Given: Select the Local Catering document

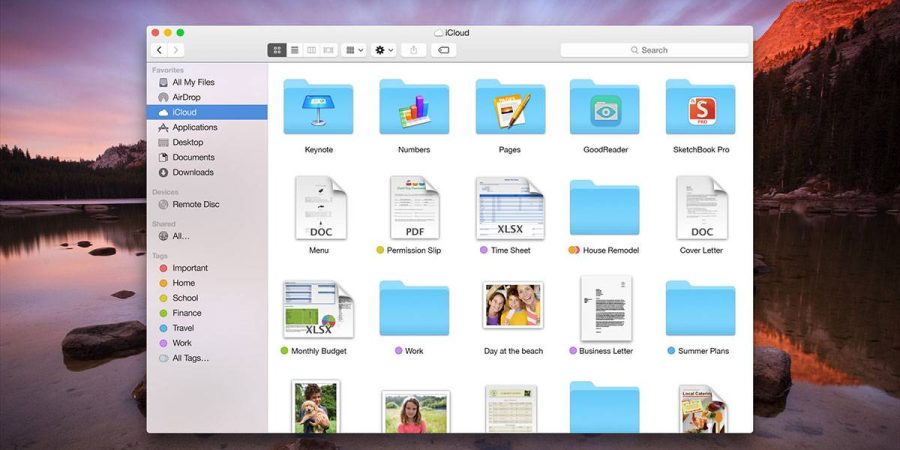Looking at the screenshot, I should [703, 409].
